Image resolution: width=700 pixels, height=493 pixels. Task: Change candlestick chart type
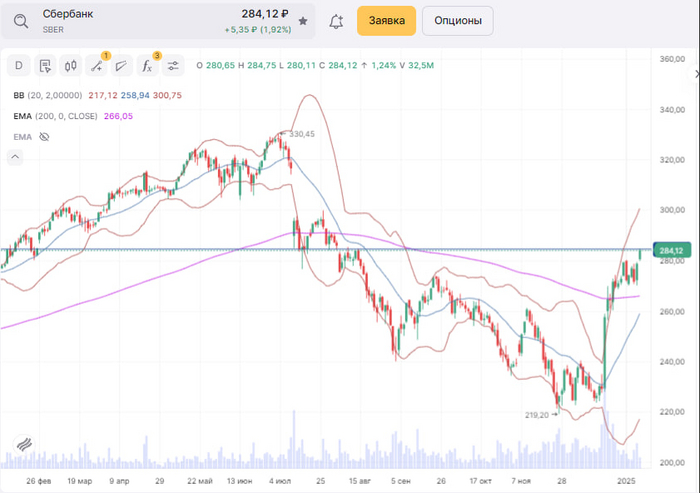point(70,66)
